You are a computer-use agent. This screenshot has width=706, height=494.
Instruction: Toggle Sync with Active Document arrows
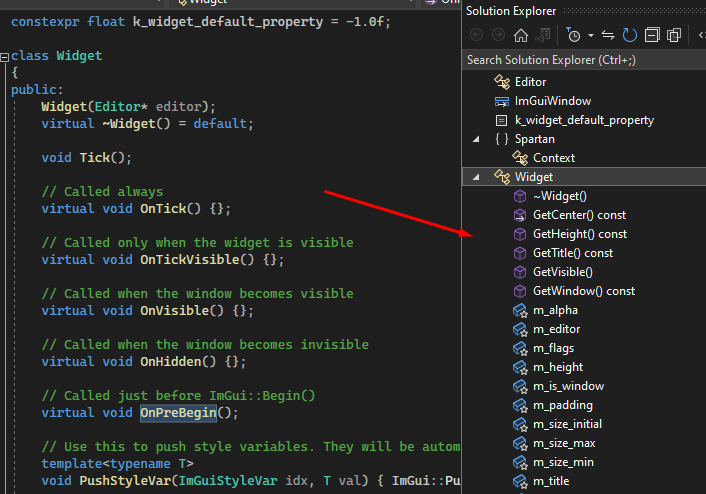click(608, 35)
